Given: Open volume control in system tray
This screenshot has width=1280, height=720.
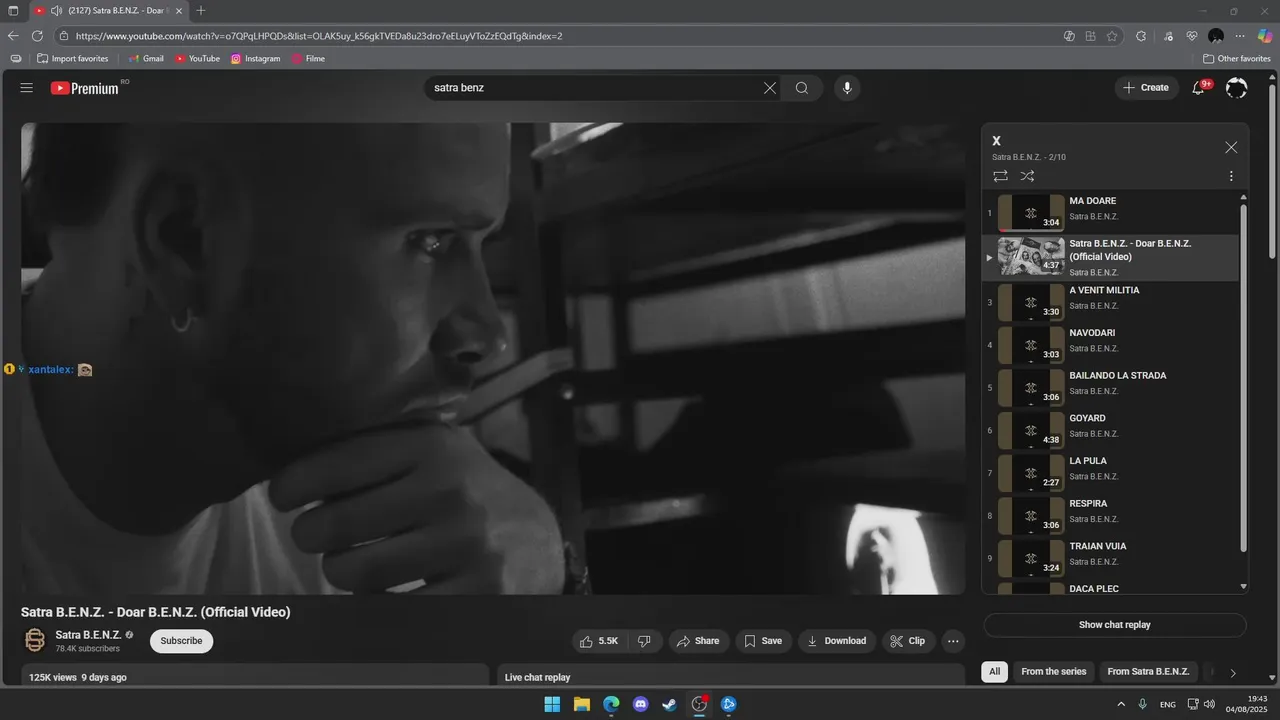Looking at the screenshot, I should (1210, 704).
